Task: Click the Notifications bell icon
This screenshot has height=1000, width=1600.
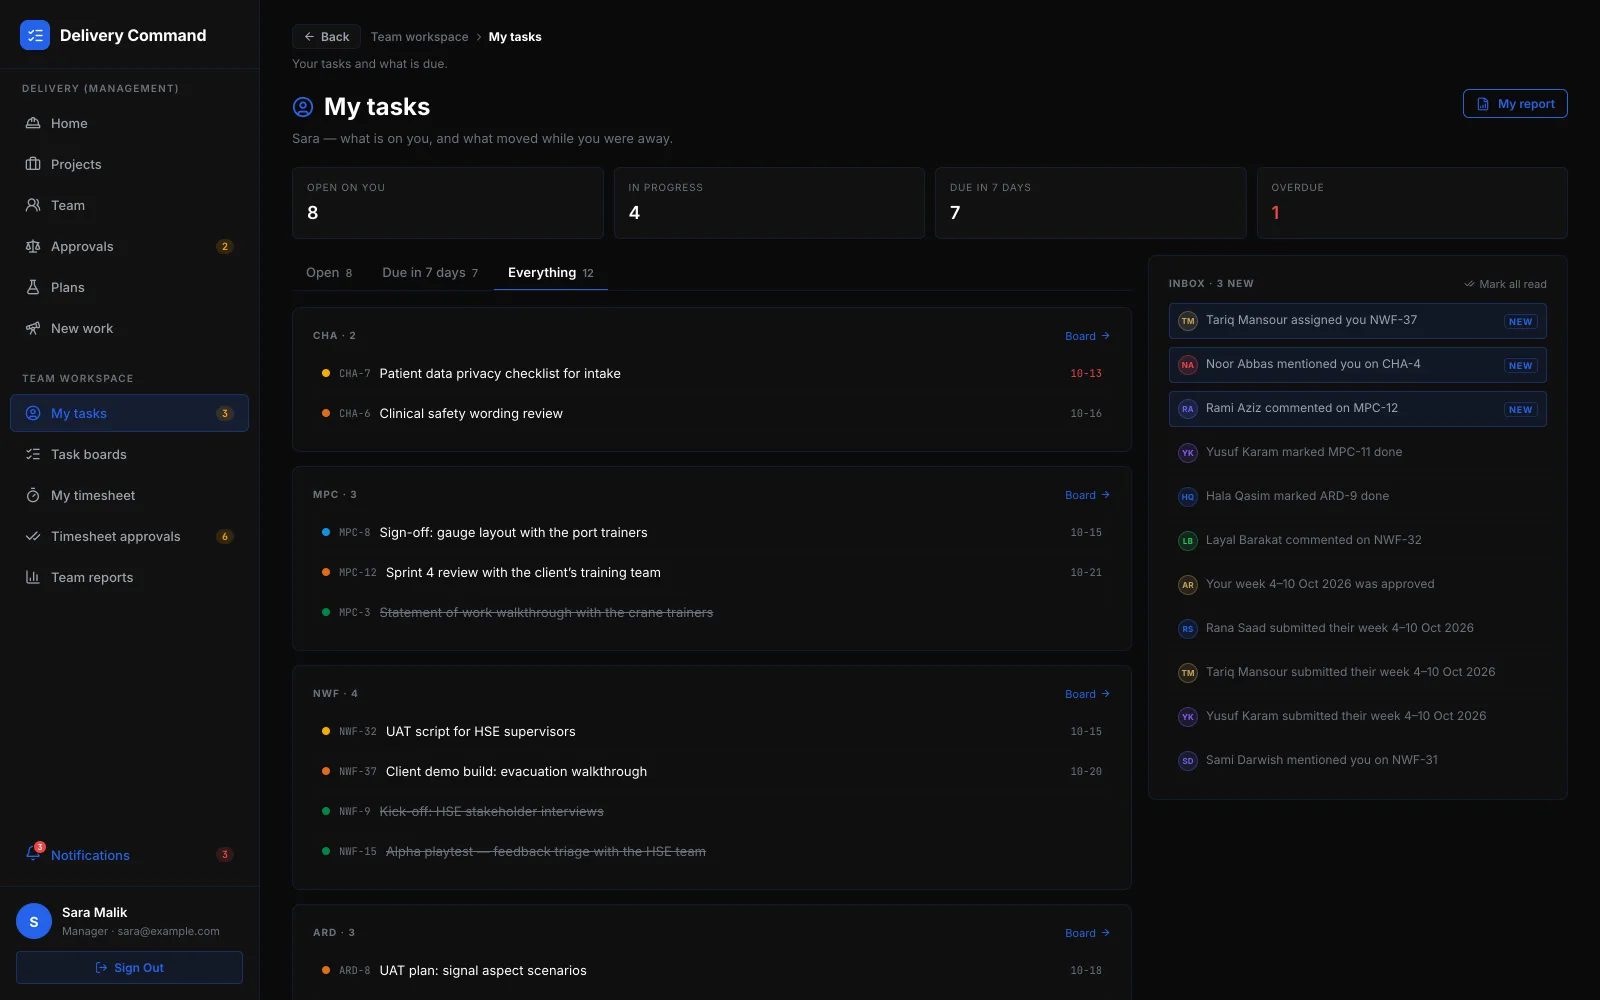Action: point(33,854)
